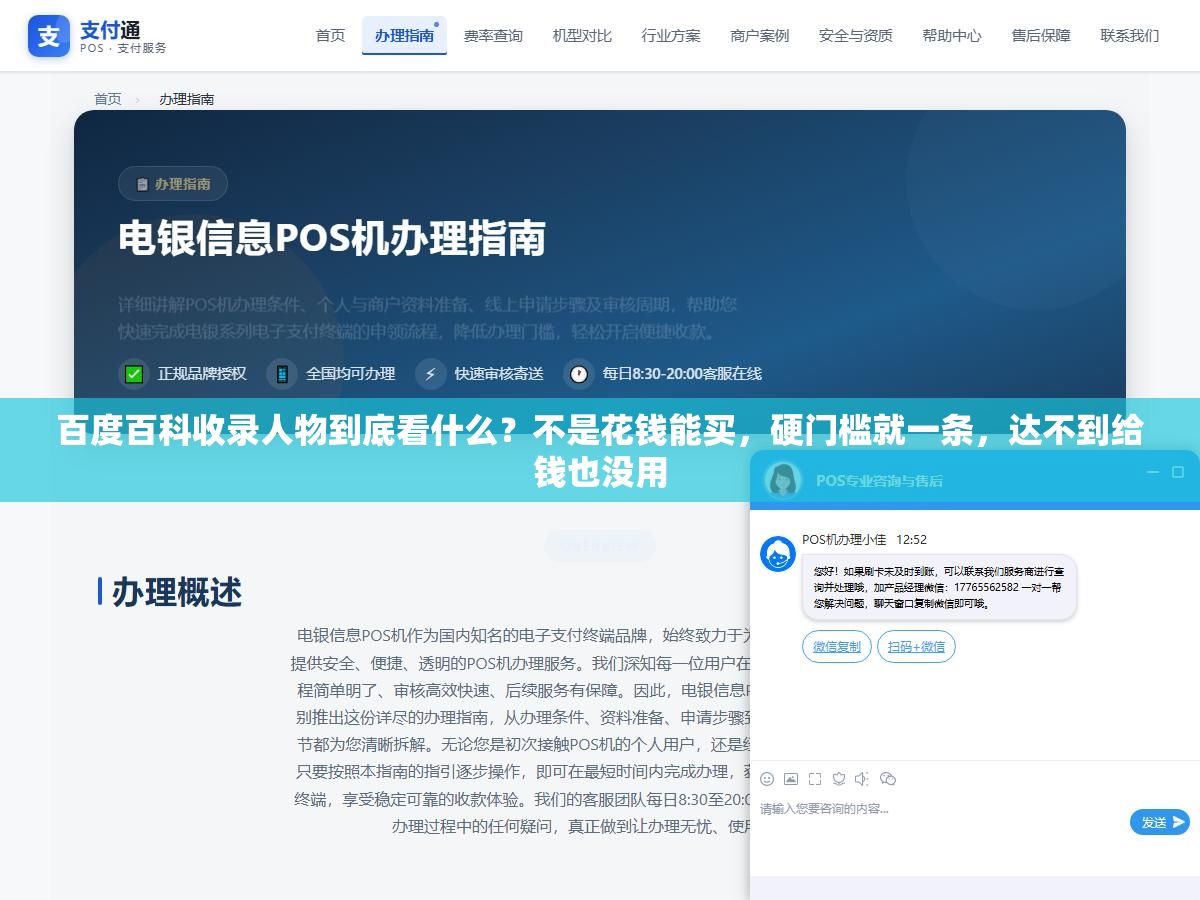Select the 办理指南 nav tab

(404, 35)
